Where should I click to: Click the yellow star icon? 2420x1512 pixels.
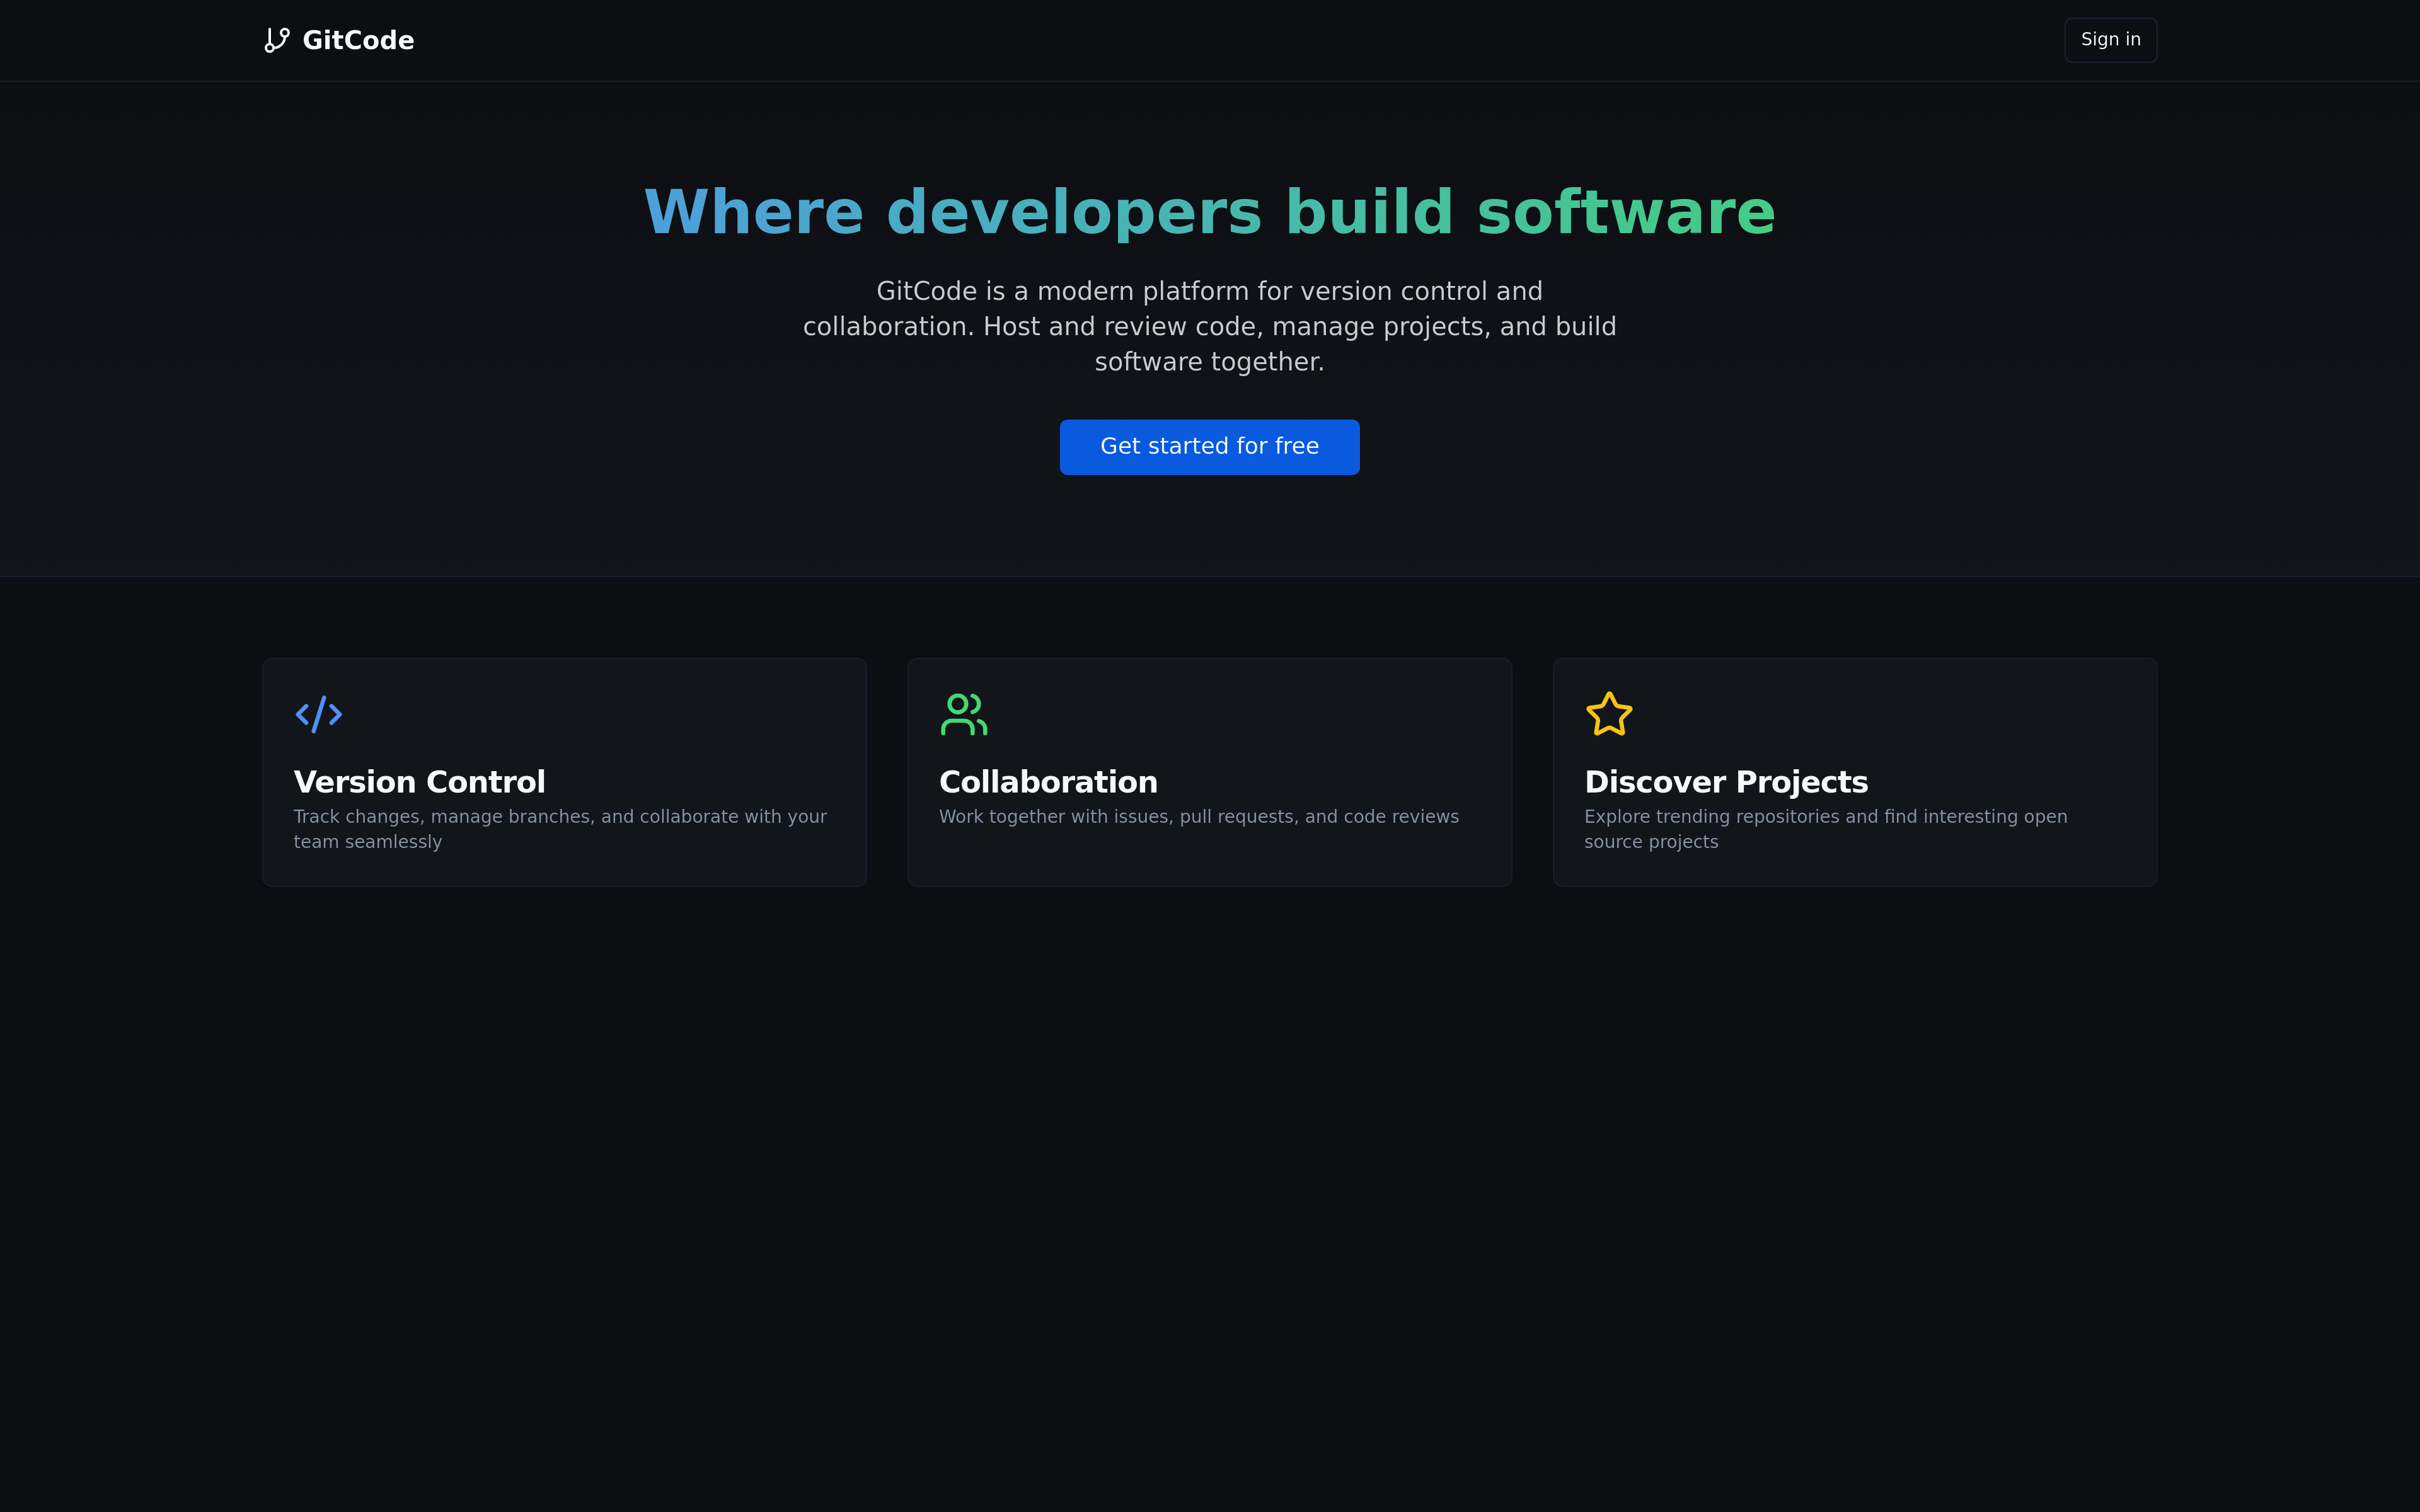pyautogui.click(x=1609, y=714)
